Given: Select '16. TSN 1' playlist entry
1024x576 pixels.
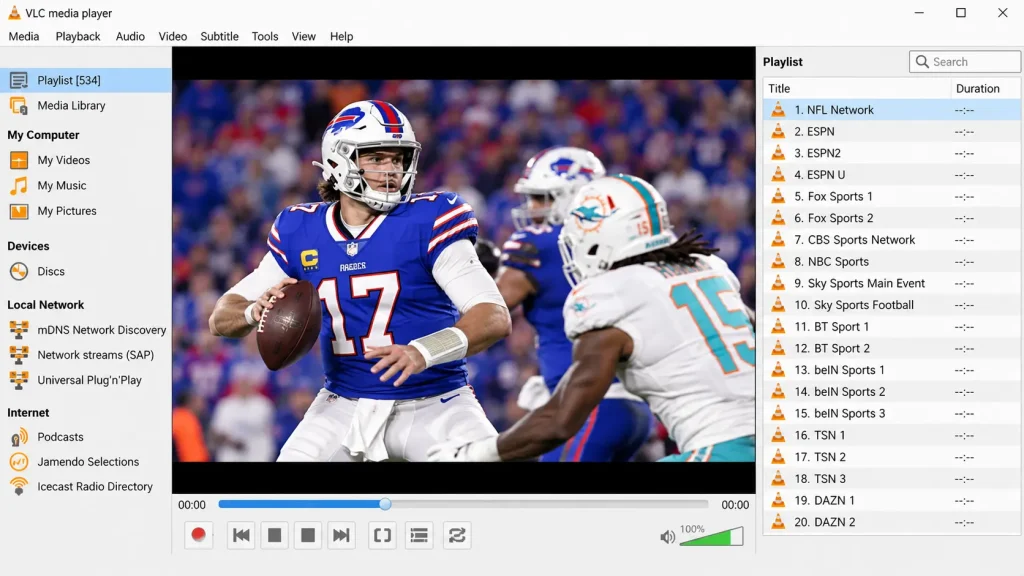Looking at the screenshot, I should 891,436.
